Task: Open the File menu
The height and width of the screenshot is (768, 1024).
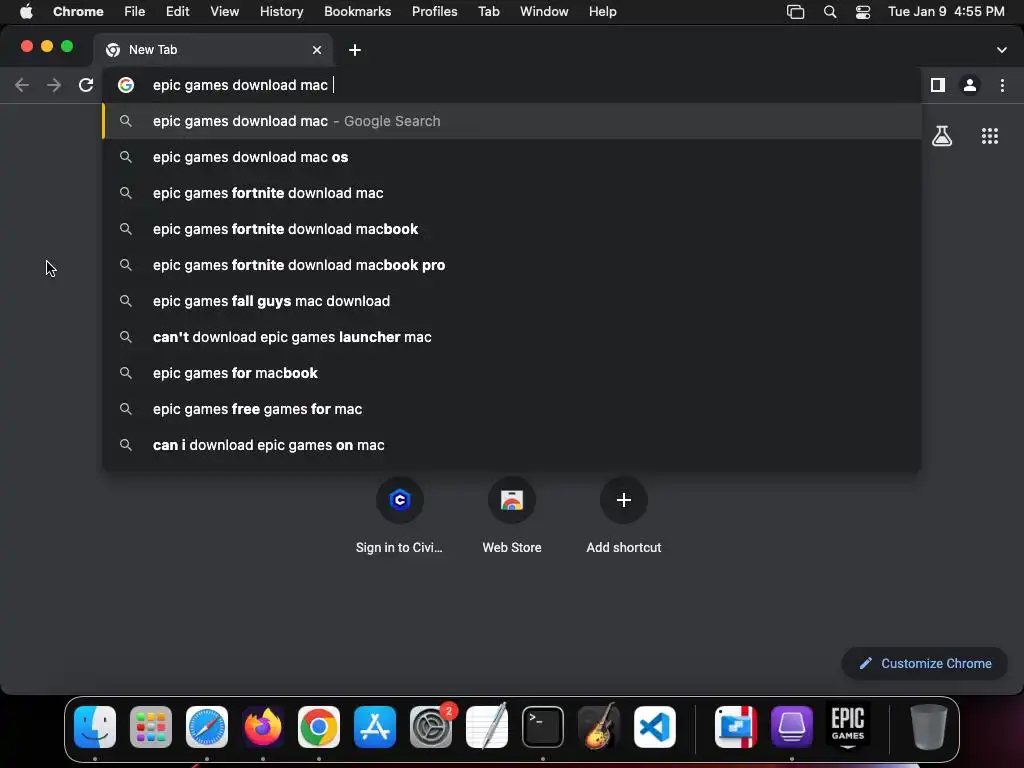Action: 135,12
